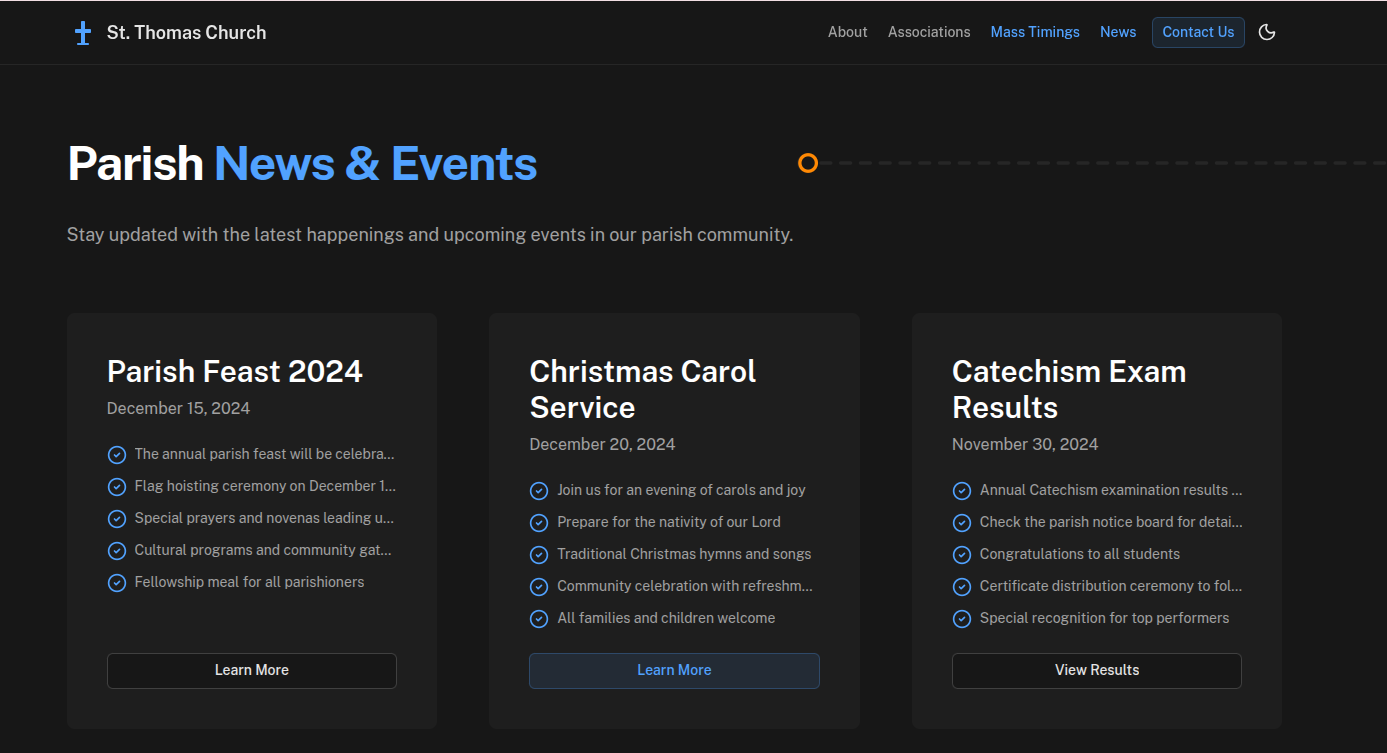Click check icon beside Traditional Christmas hymns
The width and height of the screenshot is (1387, 753).
pyautogui.click(x=539, y=554)
